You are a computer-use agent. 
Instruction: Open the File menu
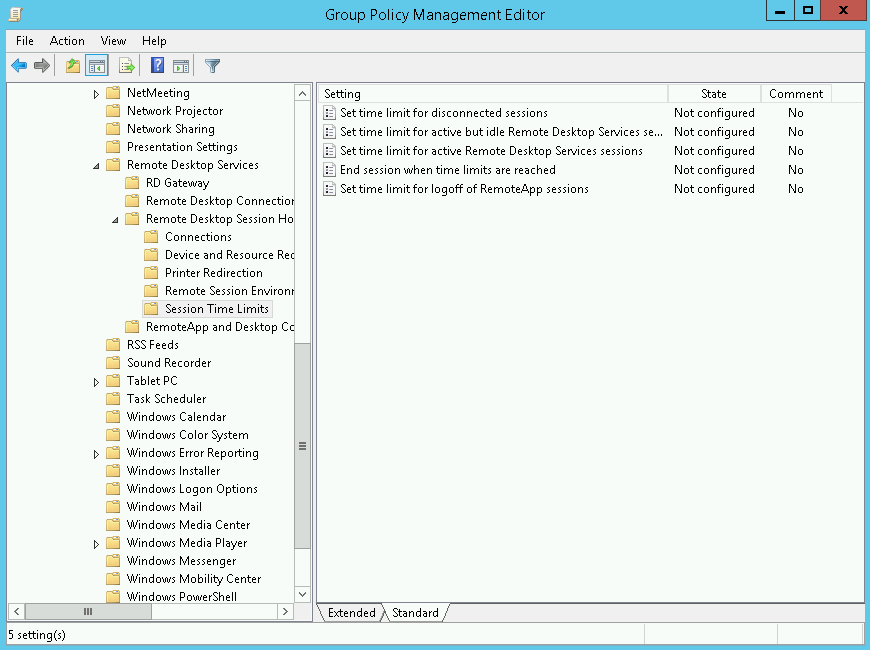click(x=25, y=41)
